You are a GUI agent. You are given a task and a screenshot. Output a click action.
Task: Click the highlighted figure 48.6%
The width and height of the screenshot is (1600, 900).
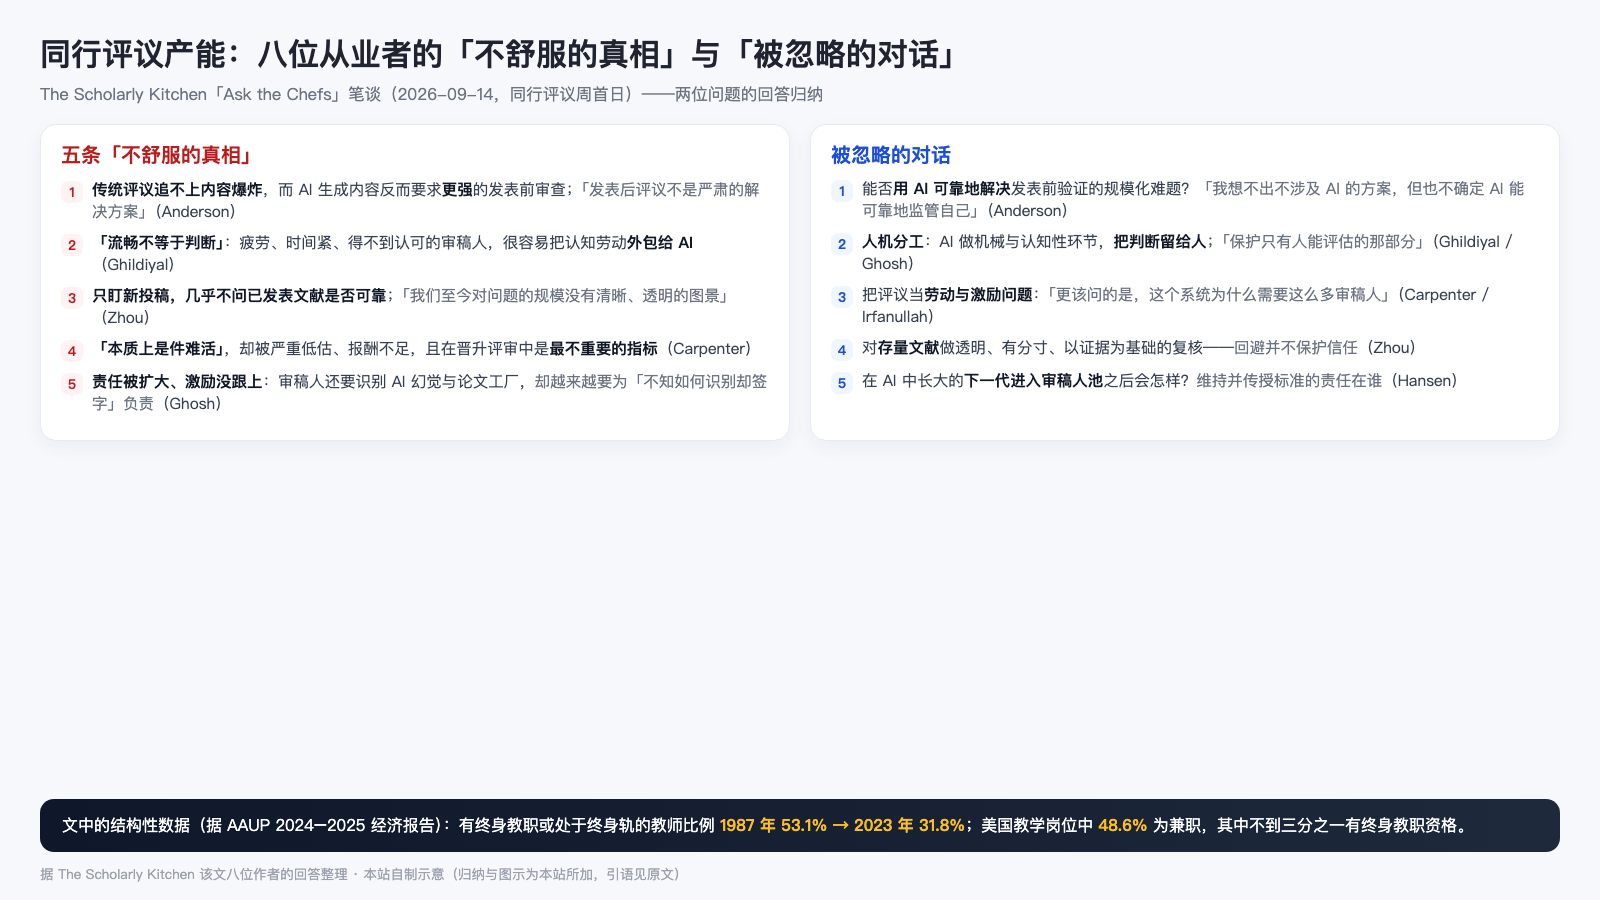(1122, 825)
